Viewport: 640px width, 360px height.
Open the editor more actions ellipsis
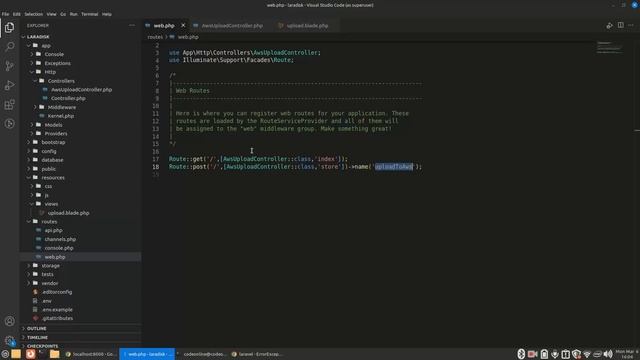pos(631,25)
